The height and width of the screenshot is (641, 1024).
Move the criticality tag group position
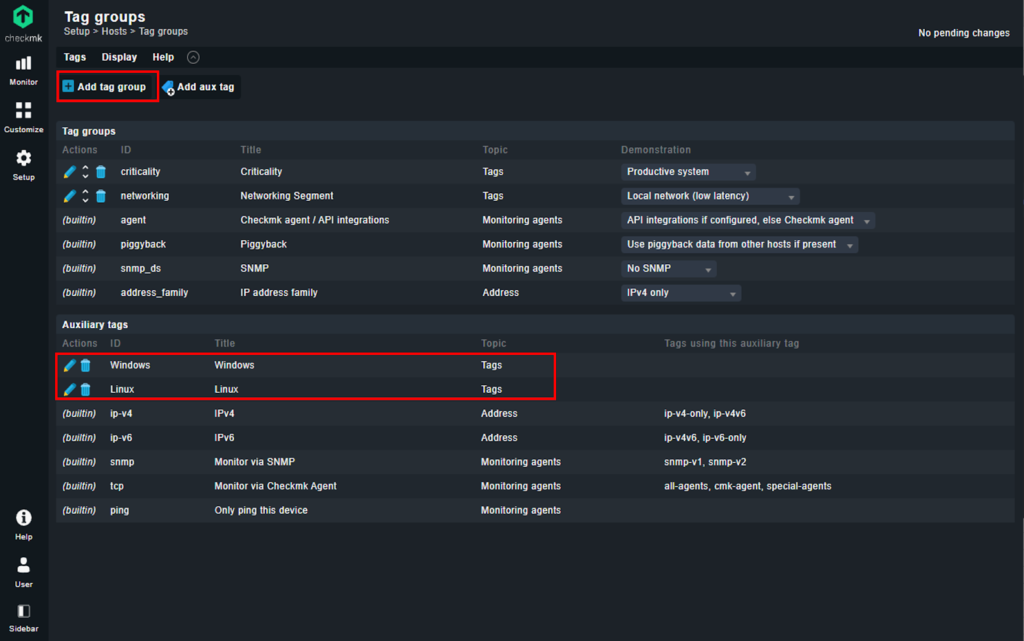(86, 172)
